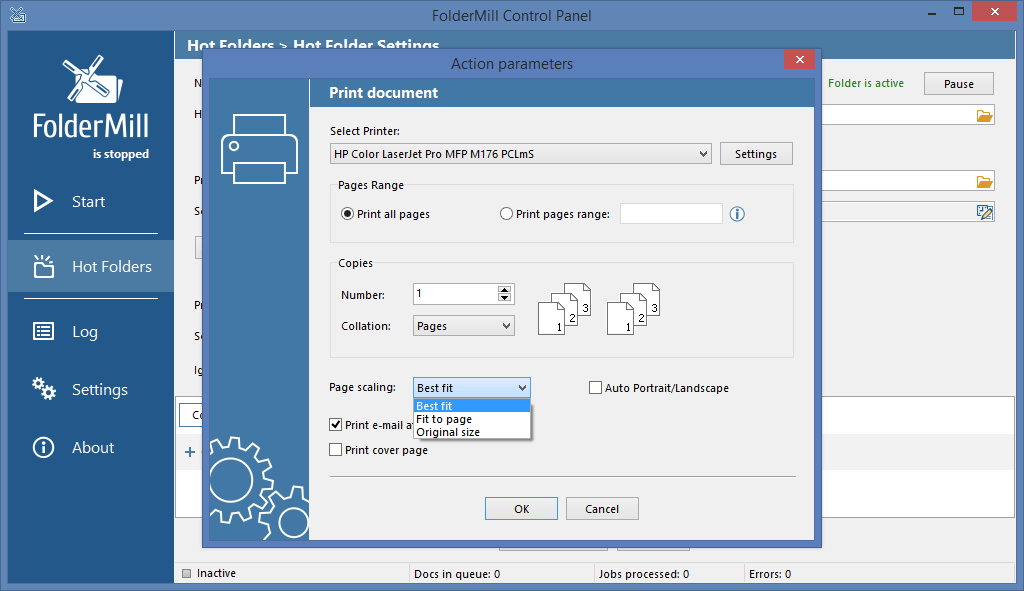Go to About menu item
Viewport: 1024px width, 591px height.
[x=93, y=448]
